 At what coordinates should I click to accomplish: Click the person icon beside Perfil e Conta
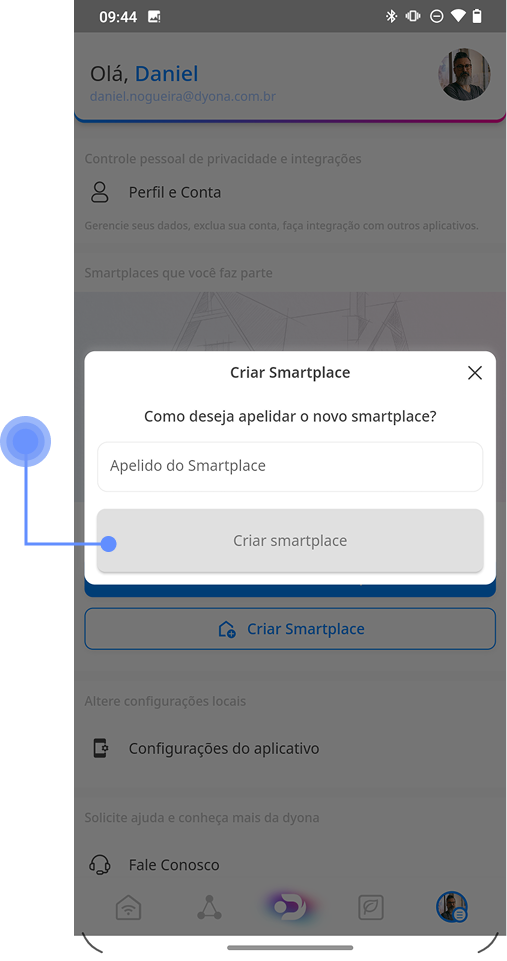[99, 192]
